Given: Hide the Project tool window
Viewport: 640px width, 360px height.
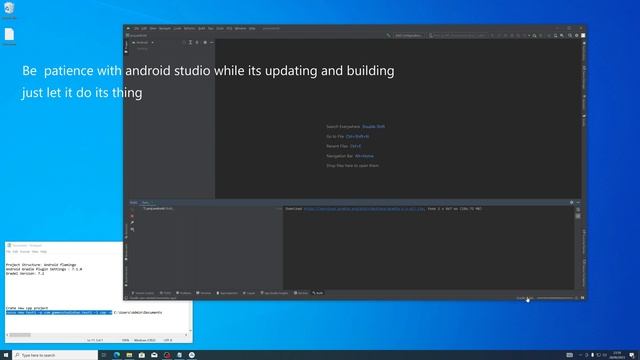Looking at the screenshot, I should pos(211,42).
